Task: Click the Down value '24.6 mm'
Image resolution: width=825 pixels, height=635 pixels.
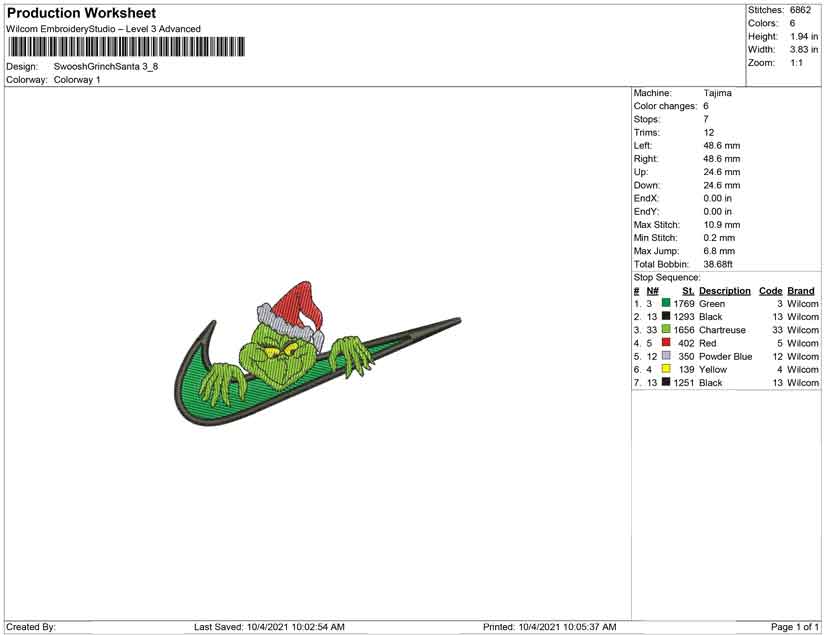Action: (722, 185)
